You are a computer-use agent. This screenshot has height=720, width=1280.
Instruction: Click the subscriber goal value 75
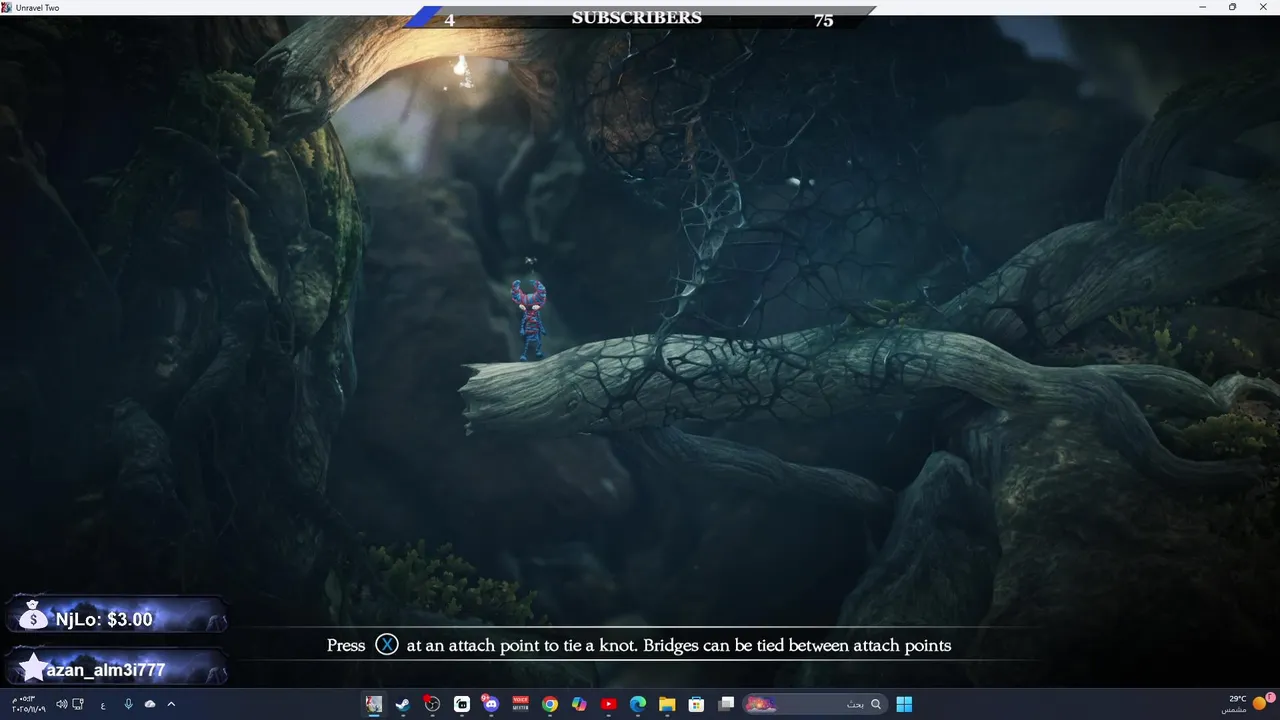pyautogui.click(x=823, y=20)
